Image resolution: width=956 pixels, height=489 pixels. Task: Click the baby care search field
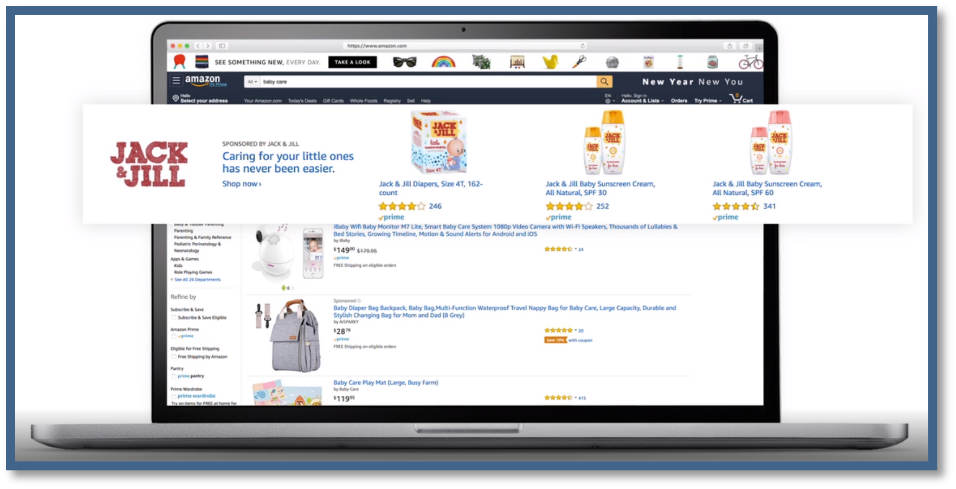pyautogui.click(x=428, y=81)
